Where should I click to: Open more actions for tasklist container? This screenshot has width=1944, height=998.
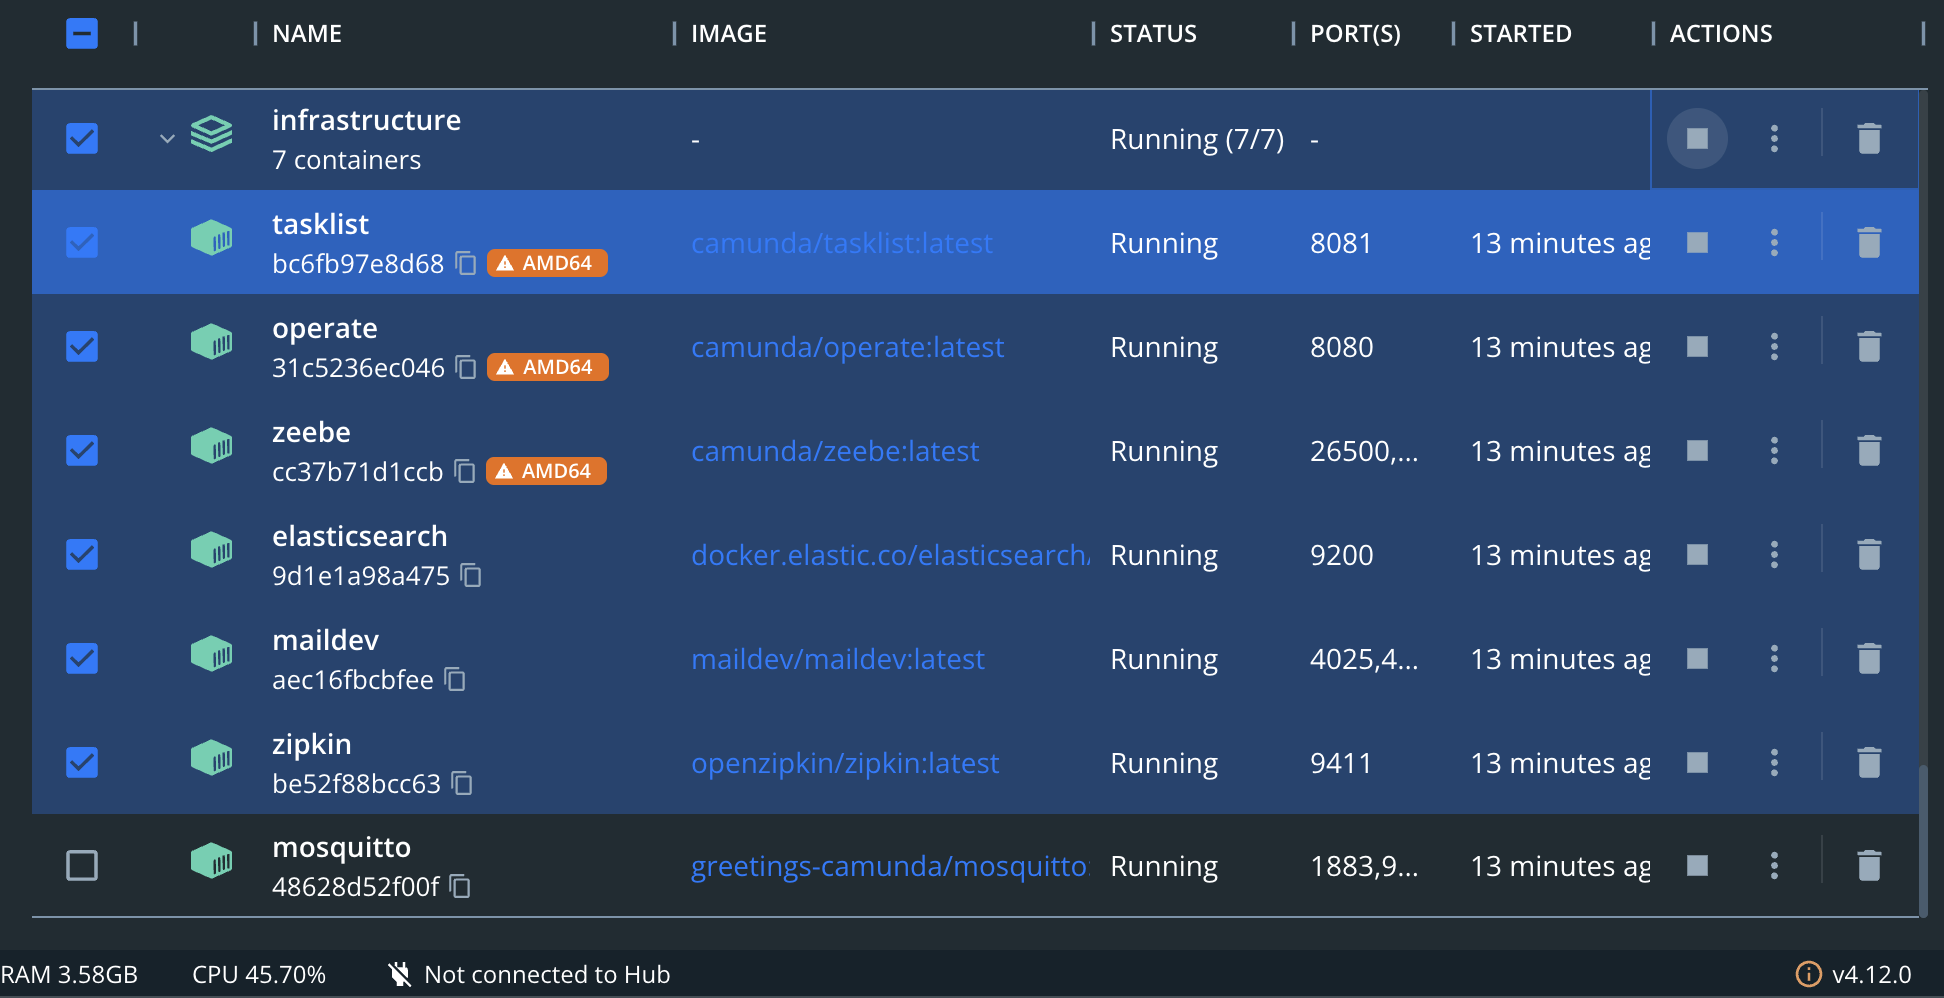pos(1774,242)
